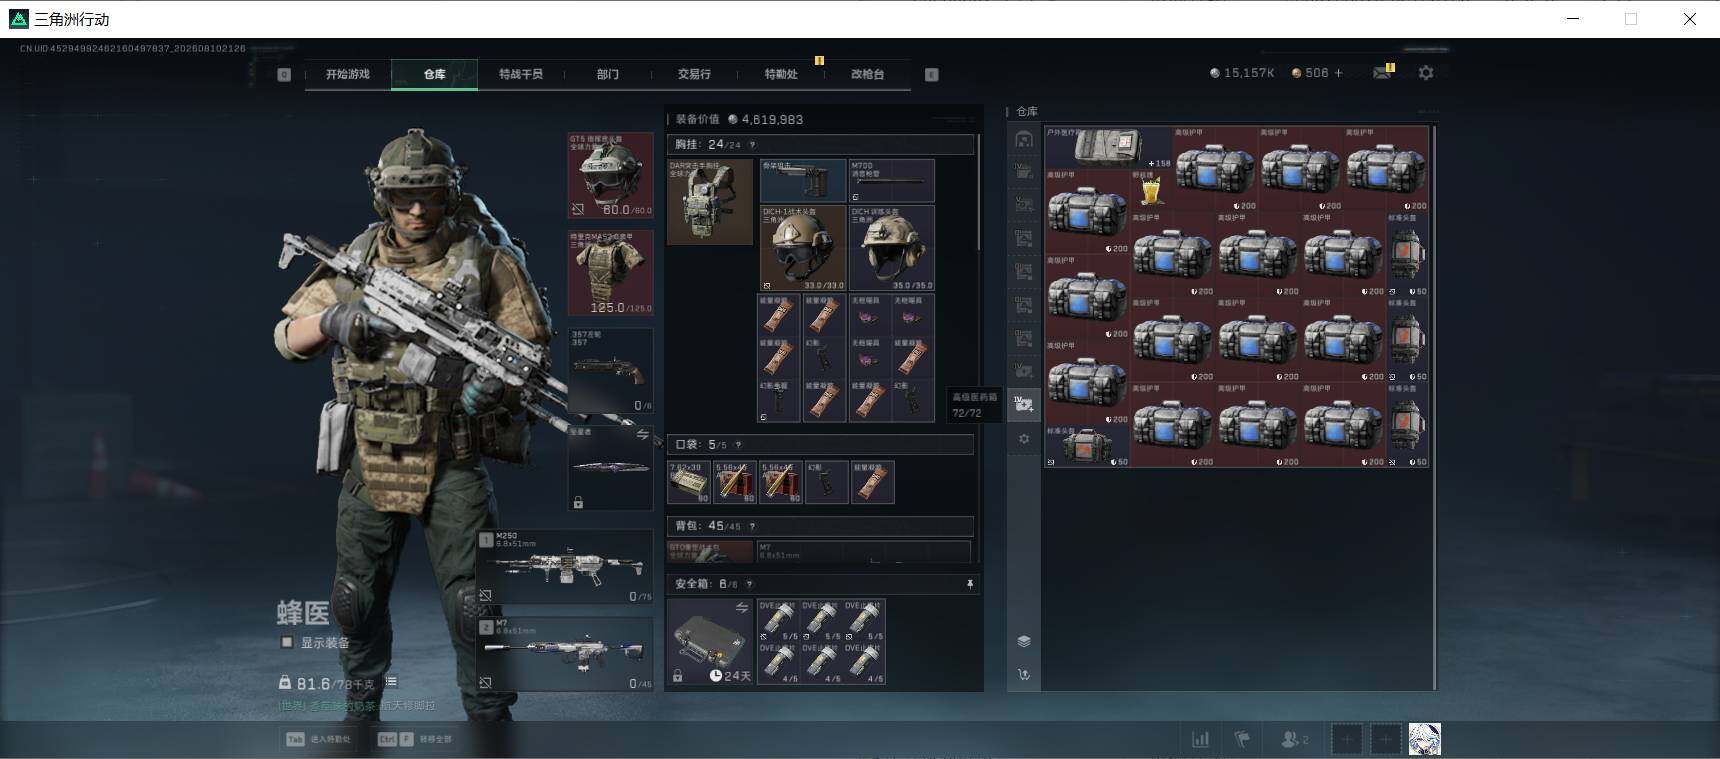Open the 口袋 help question mark
Viewport: 1720px width, 759px height.
click(738, 445)
